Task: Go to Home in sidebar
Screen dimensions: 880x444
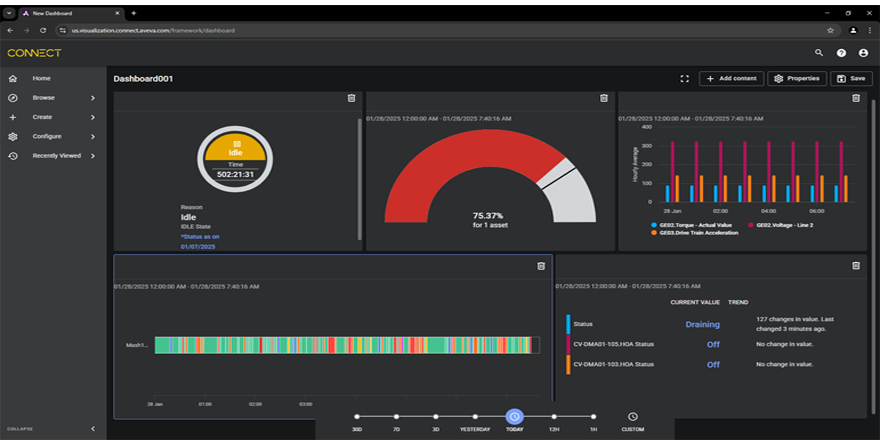Action: (41, 78)
